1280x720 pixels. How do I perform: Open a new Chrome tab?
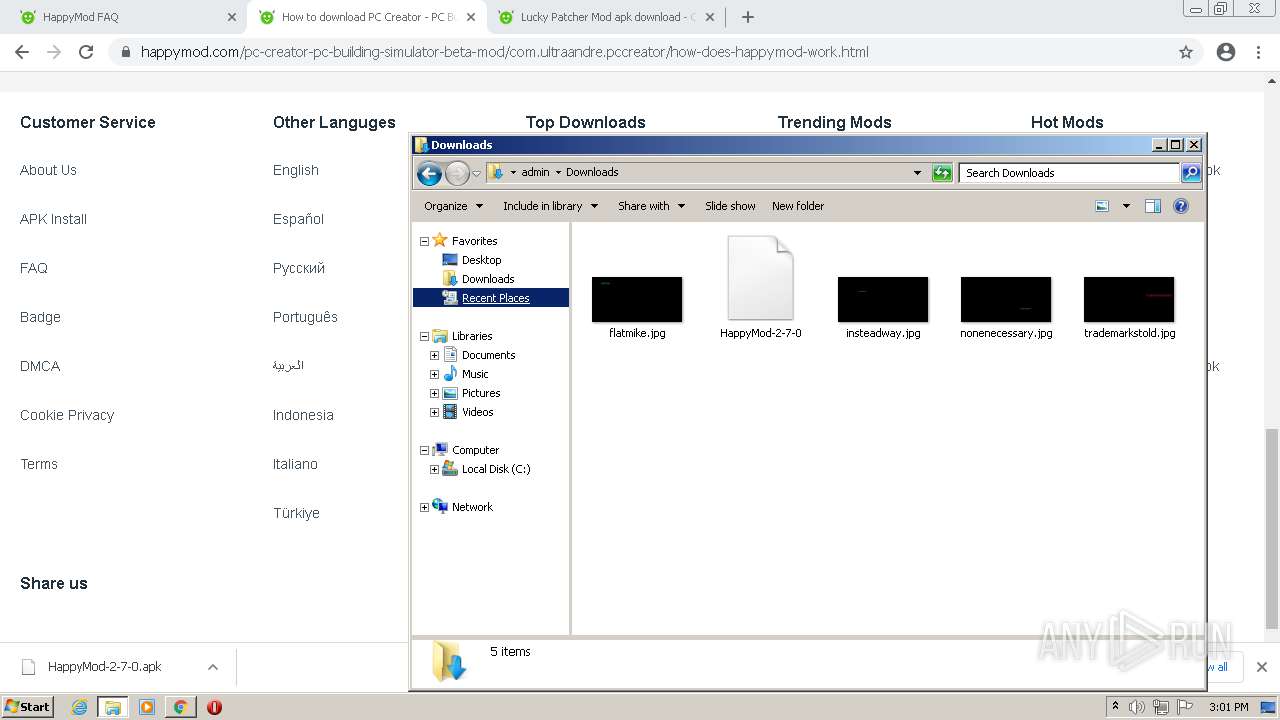click(x=748, y=17)
